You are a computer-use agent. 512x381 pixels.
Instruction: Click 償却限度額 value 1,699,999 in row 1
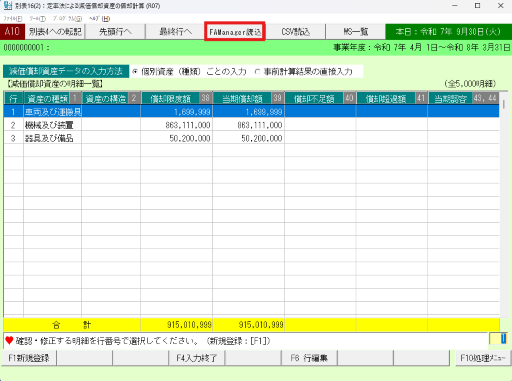pyautogui.click(x=192, y=112)
